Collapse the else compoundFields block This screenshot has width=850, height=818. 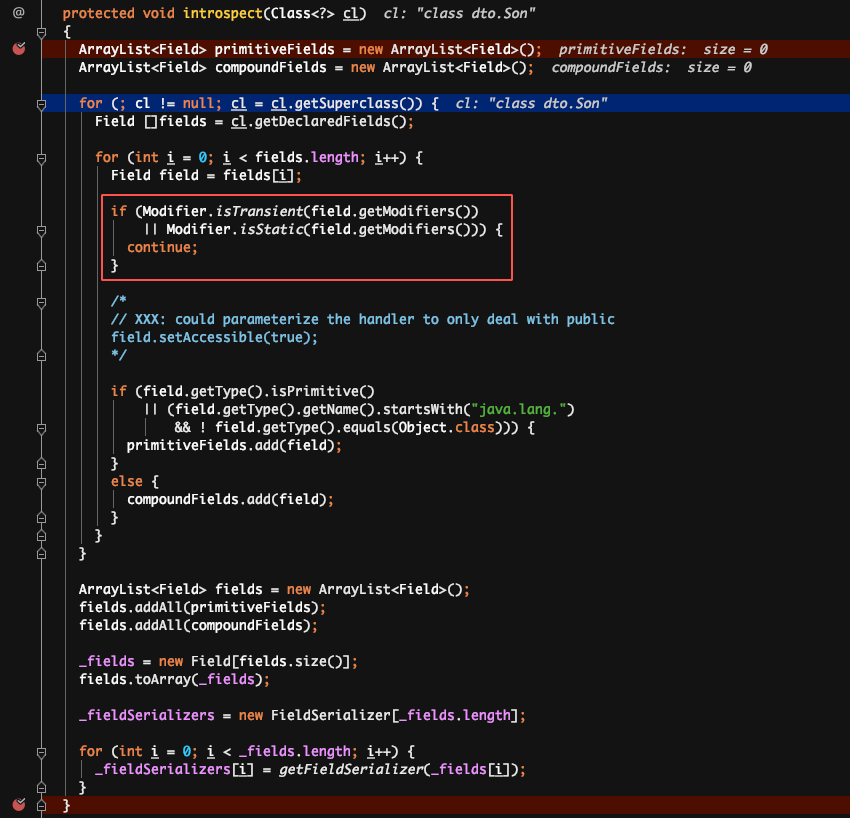[41, 481]
